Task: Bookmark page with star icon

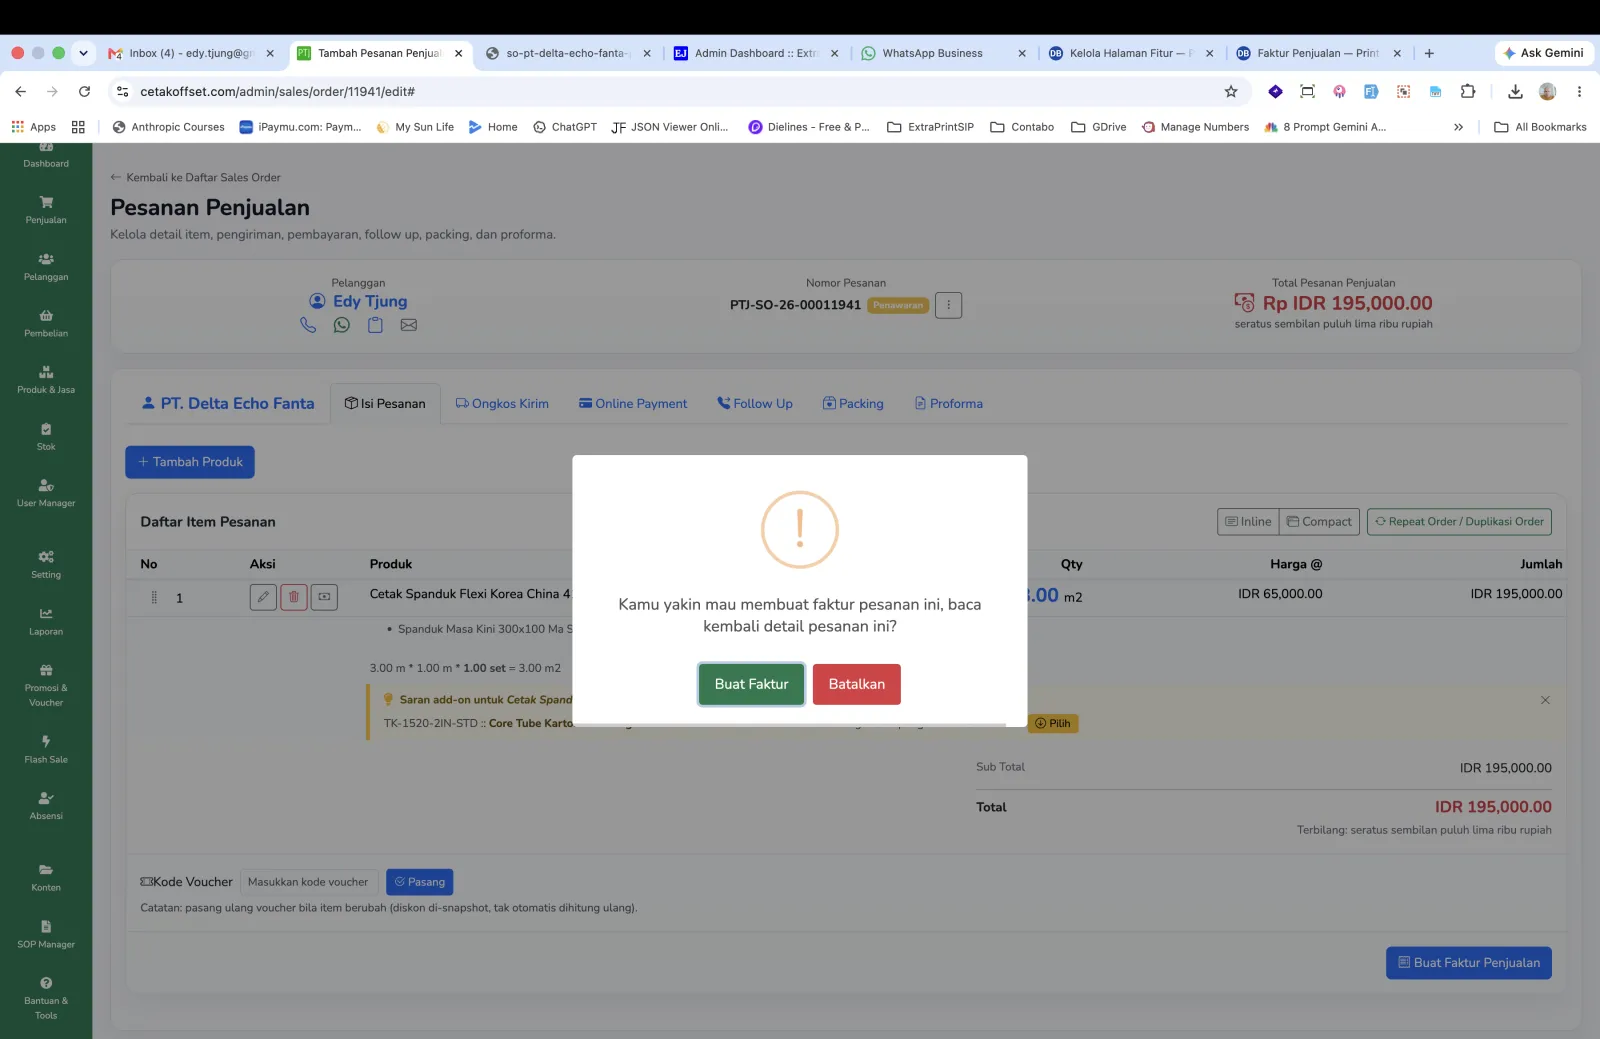Action: [1231, 91]
